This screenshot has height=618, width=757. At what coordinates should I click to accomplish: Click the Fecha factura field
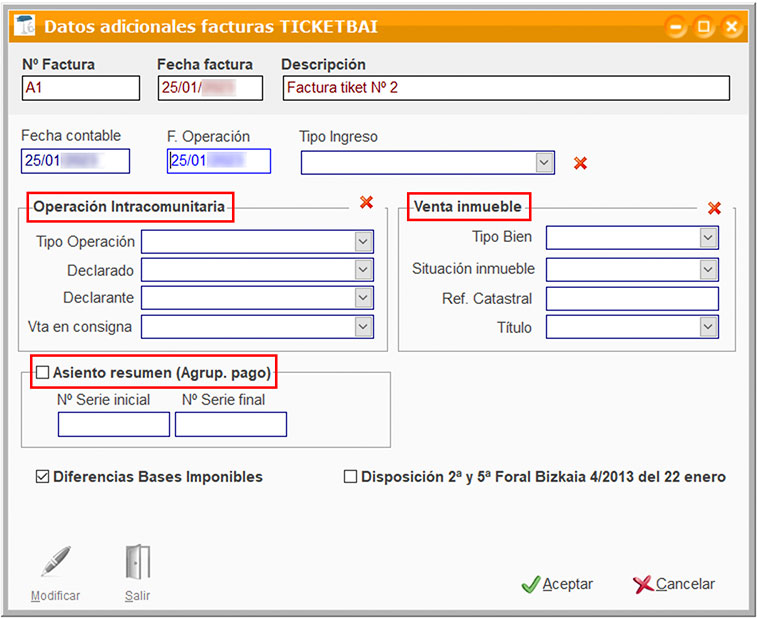(x=210, y=88)
